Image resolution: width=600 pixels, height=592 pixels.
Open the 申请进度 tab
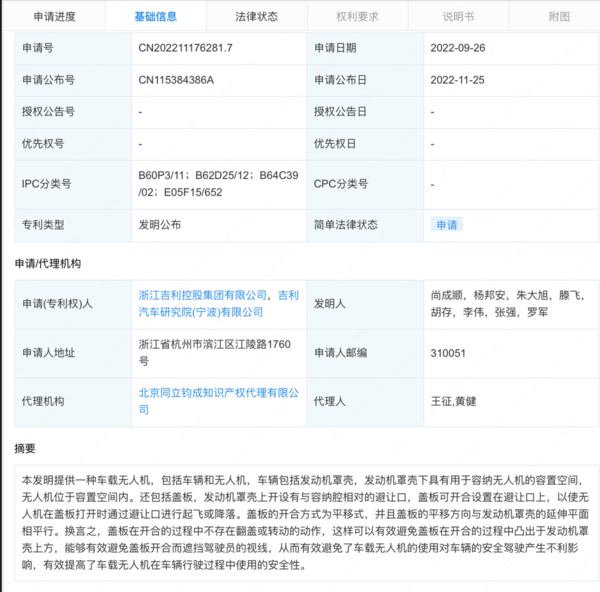[x=54, y=16]
